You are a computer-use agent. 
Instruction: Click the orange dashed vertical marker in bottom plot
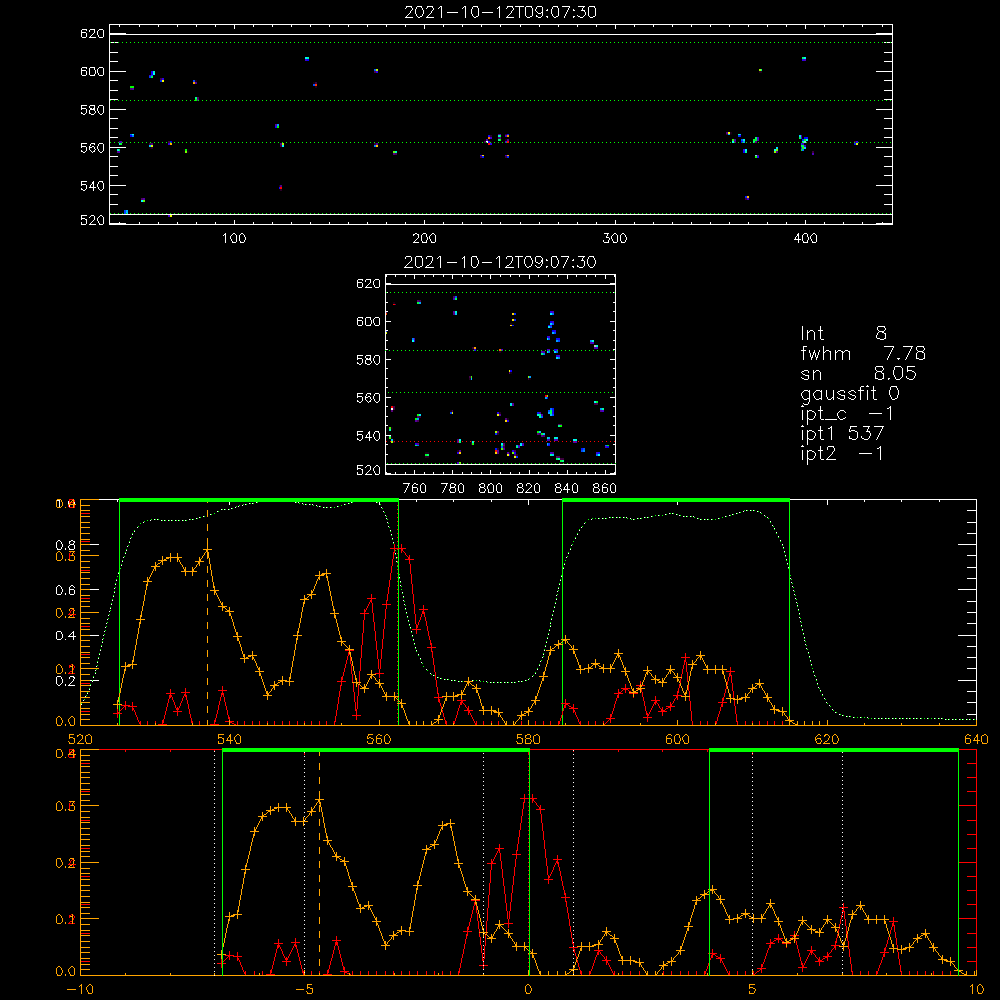click(320, 862)
